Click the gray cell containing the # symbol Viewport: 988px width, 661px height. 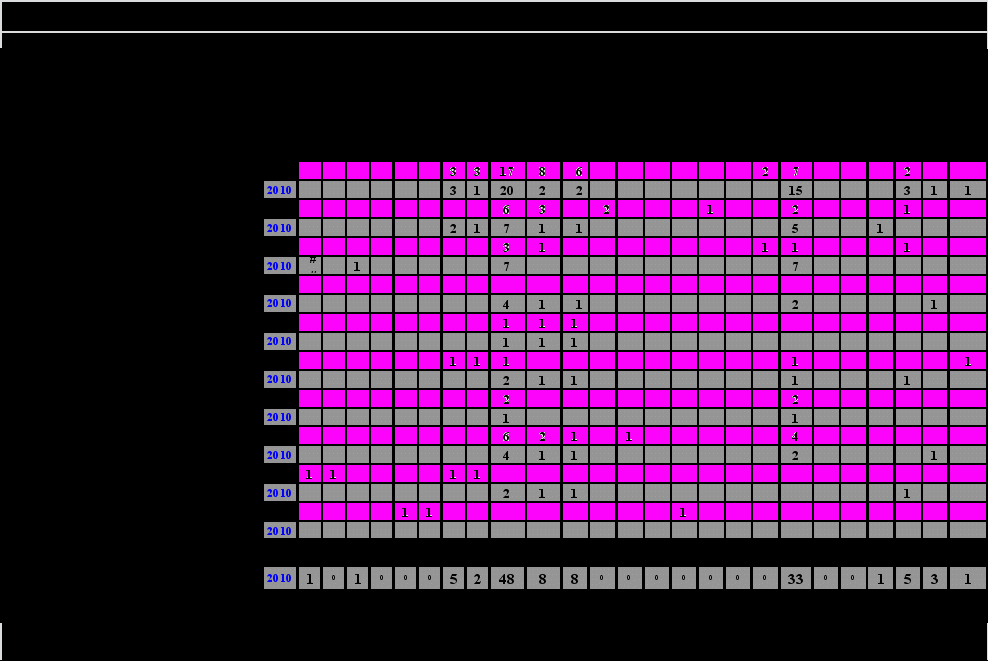(x=309, y=265)
